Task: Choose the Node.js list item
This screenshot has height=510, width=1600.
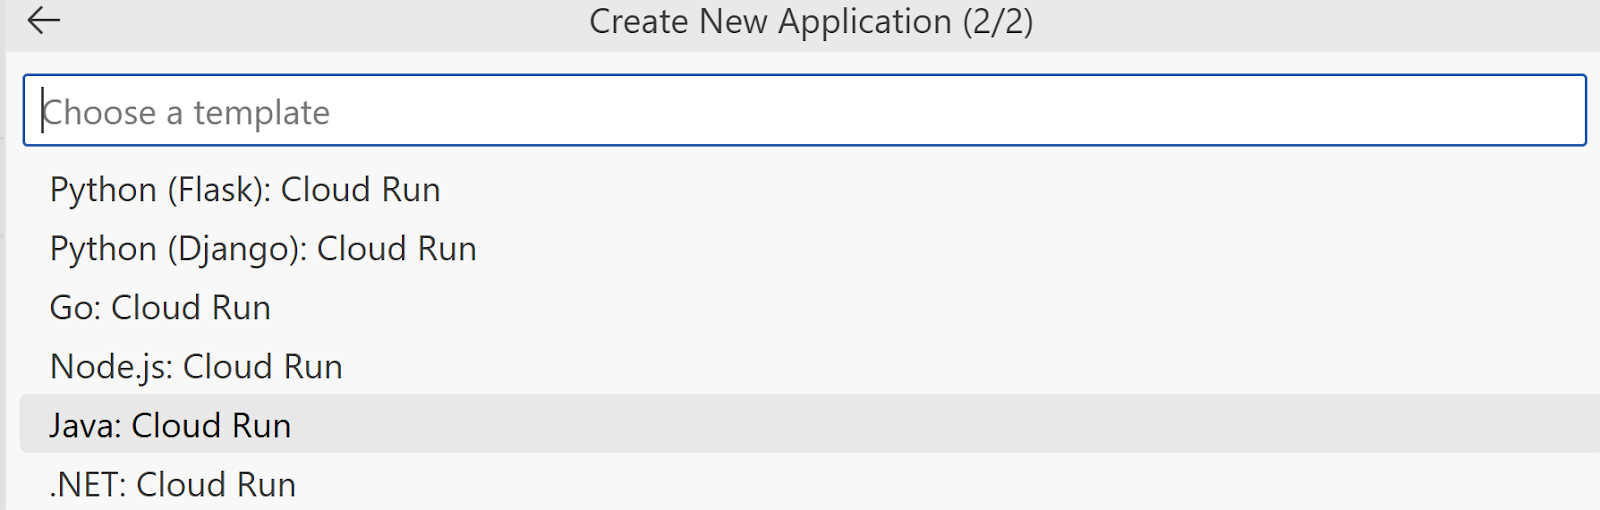Action: (196, 367)
